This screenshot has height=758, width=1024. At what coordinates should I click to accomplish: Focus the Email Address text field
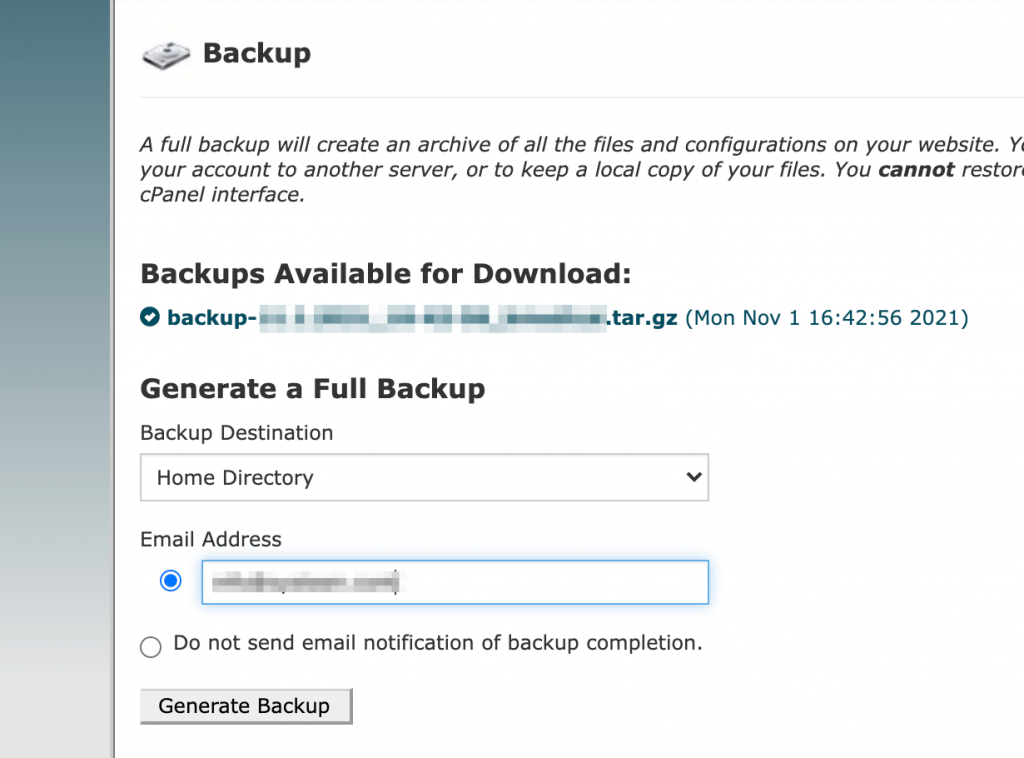pyautogui.click(x=455, y=582)
